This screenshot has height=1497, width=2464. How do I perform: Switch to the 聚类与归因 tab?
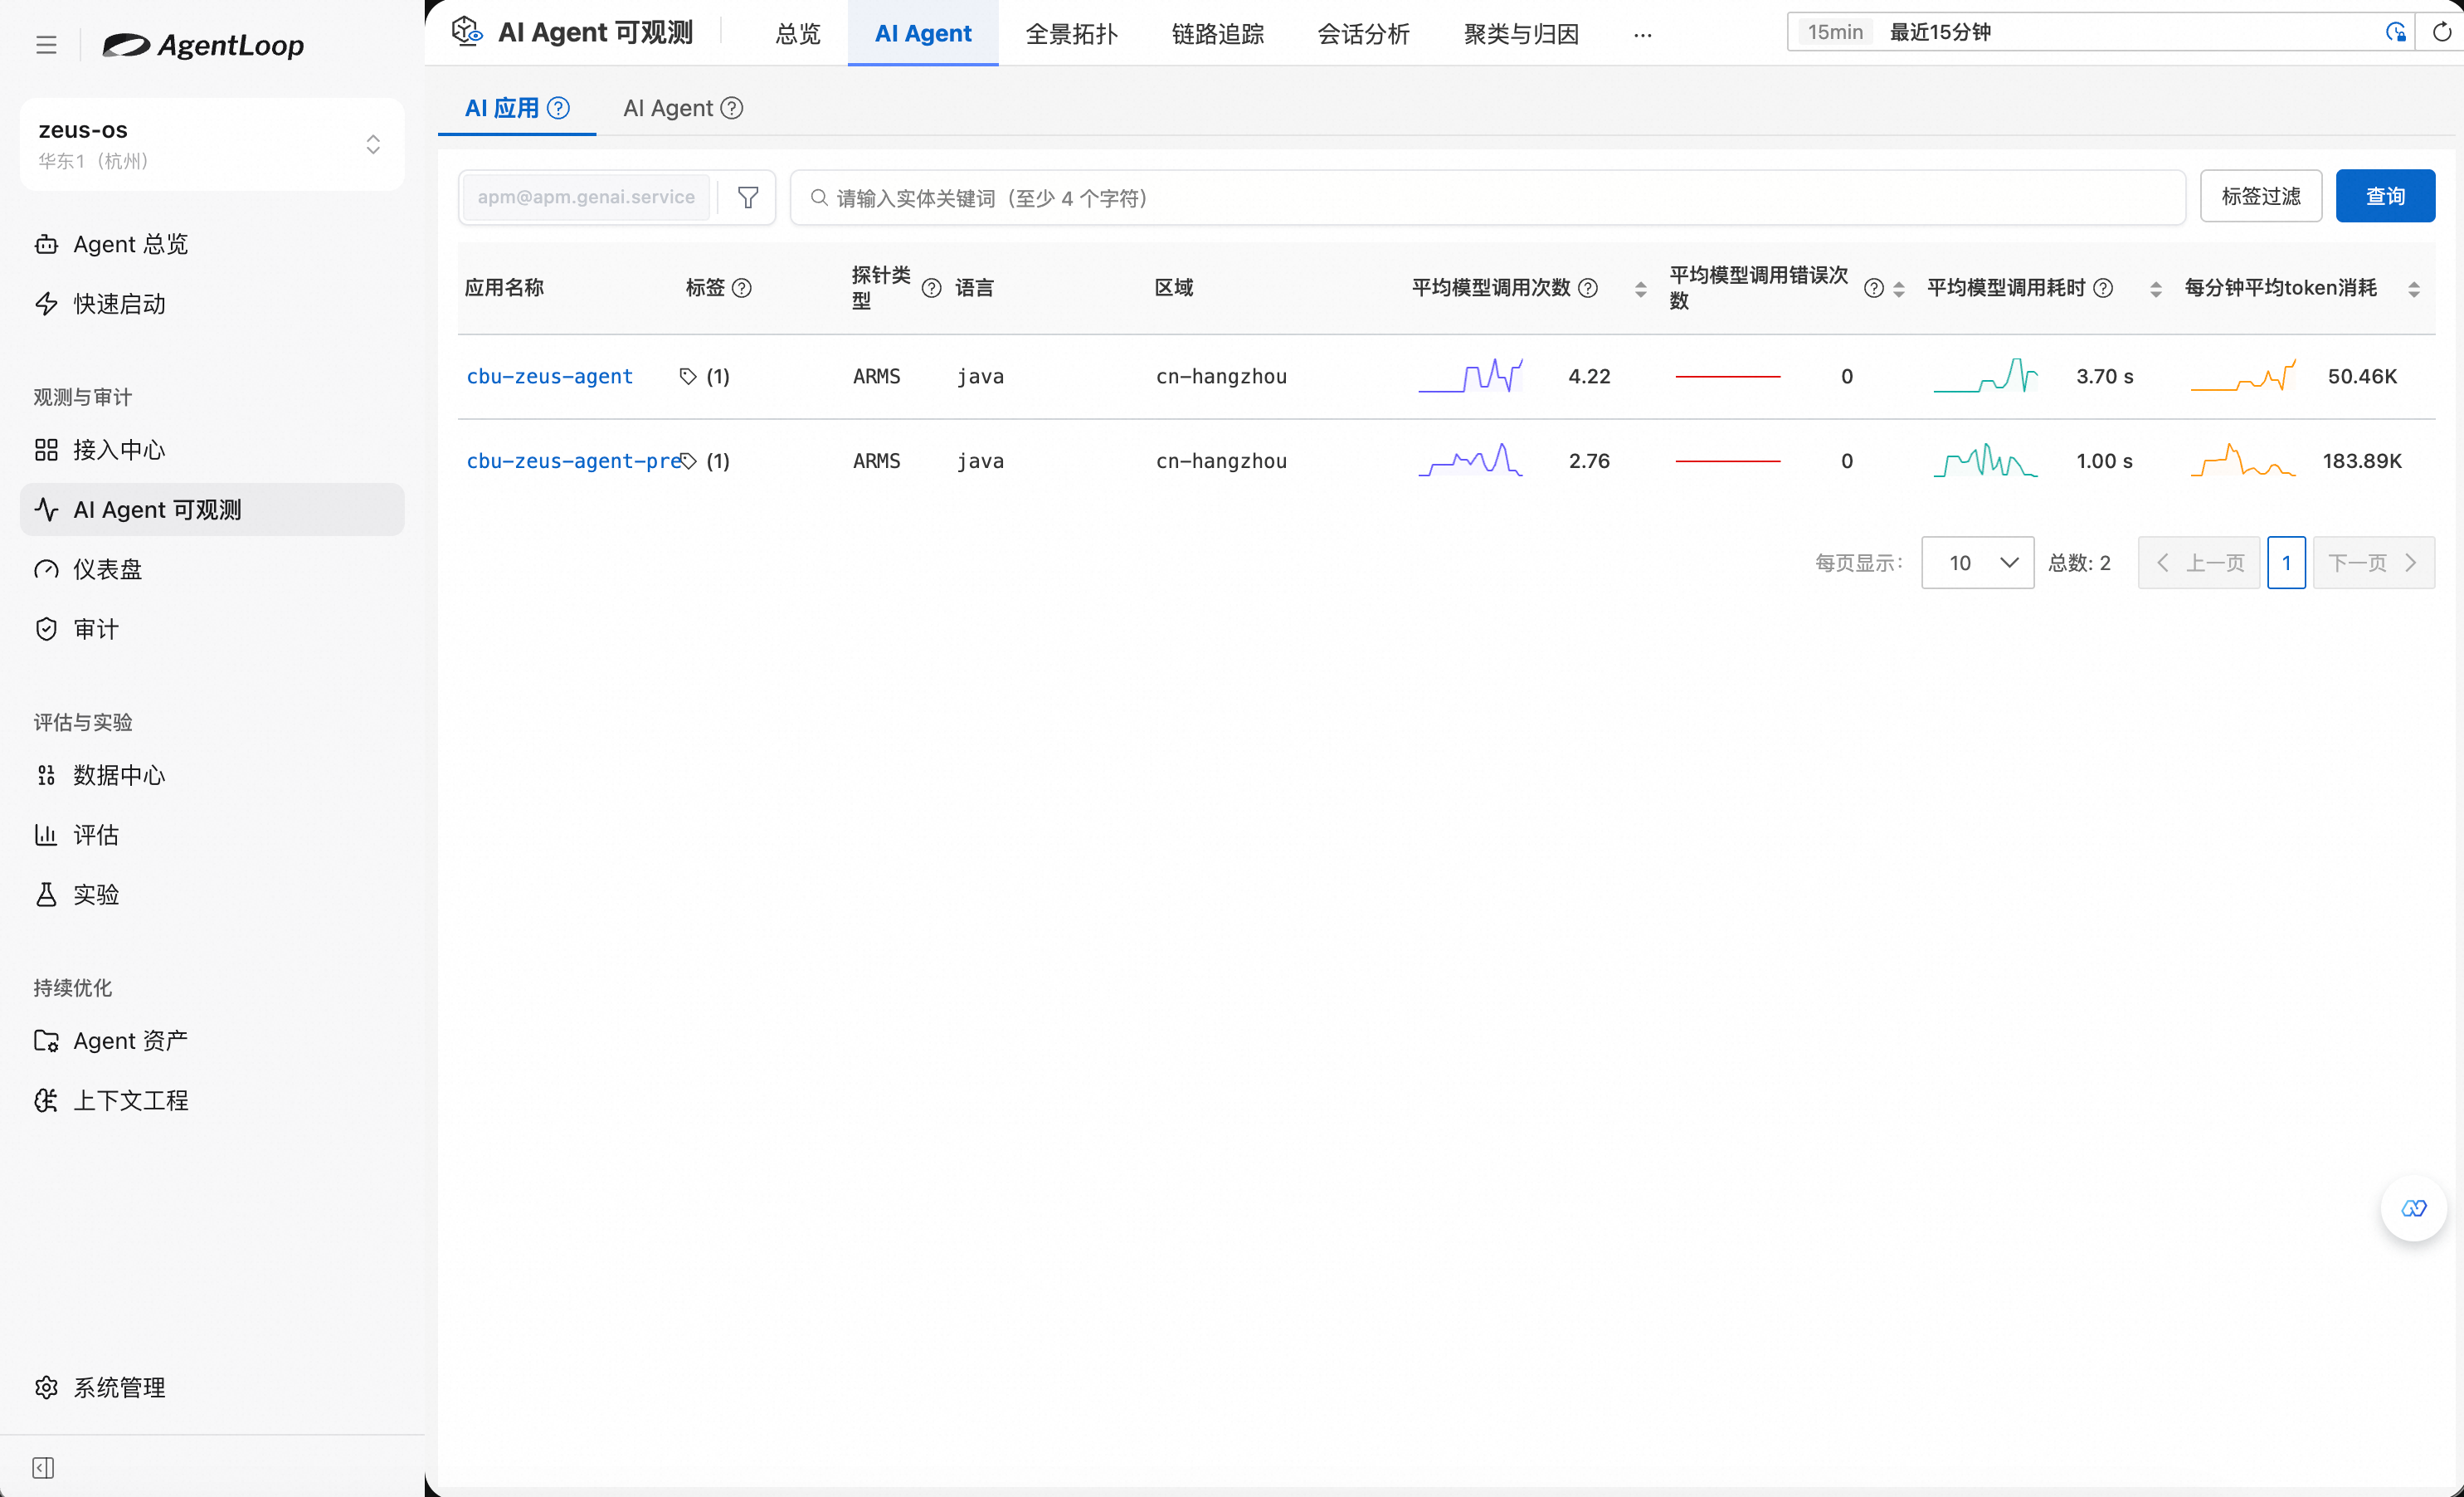tap(1521, 34)
